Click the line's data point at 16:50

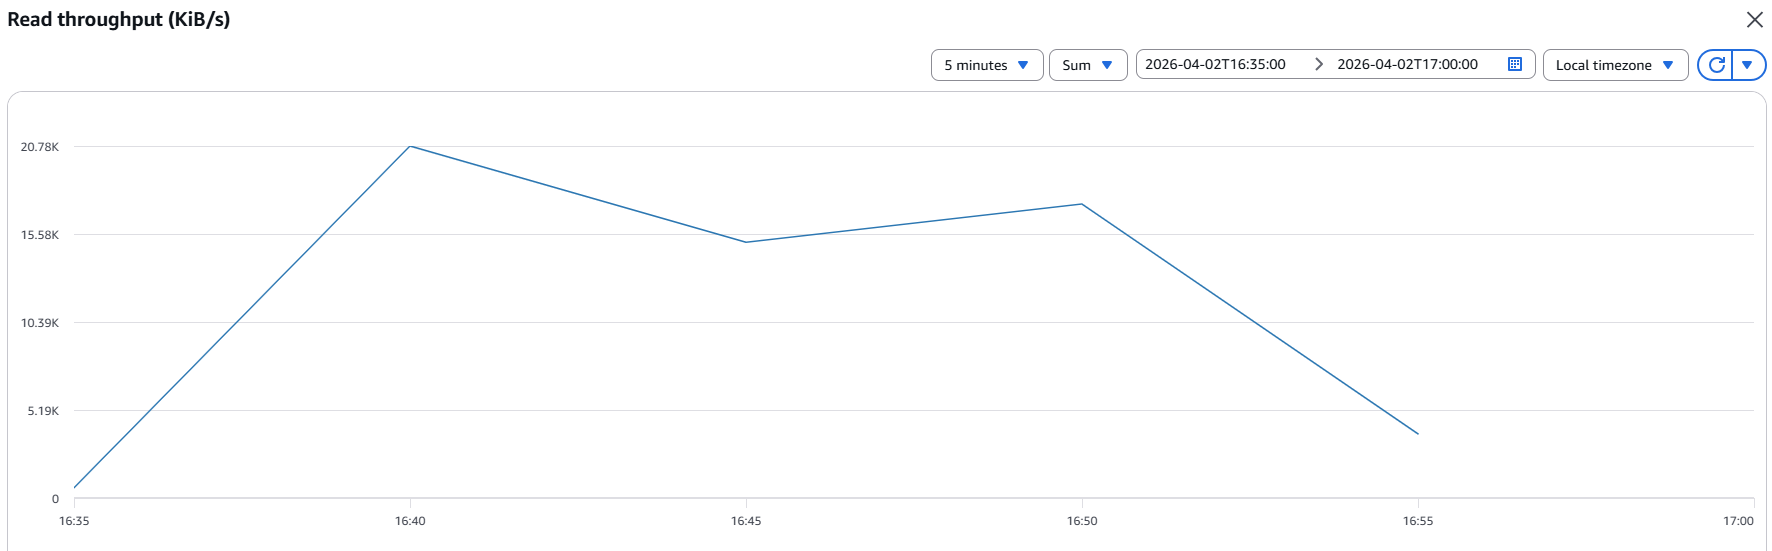pyautogui.click(x=1082, y=204)
